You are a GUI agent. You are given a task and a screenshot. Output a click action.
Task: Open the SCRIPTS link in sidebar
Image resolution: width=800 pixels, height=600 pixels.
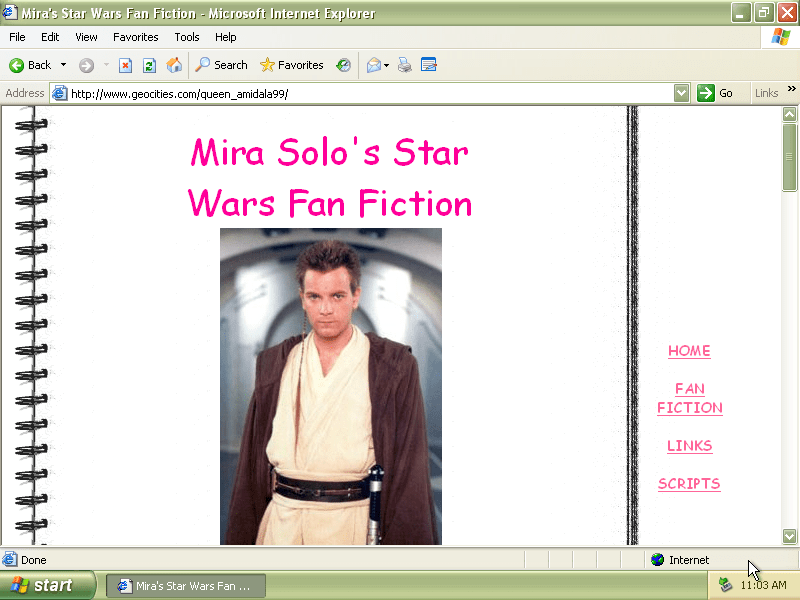689,484
